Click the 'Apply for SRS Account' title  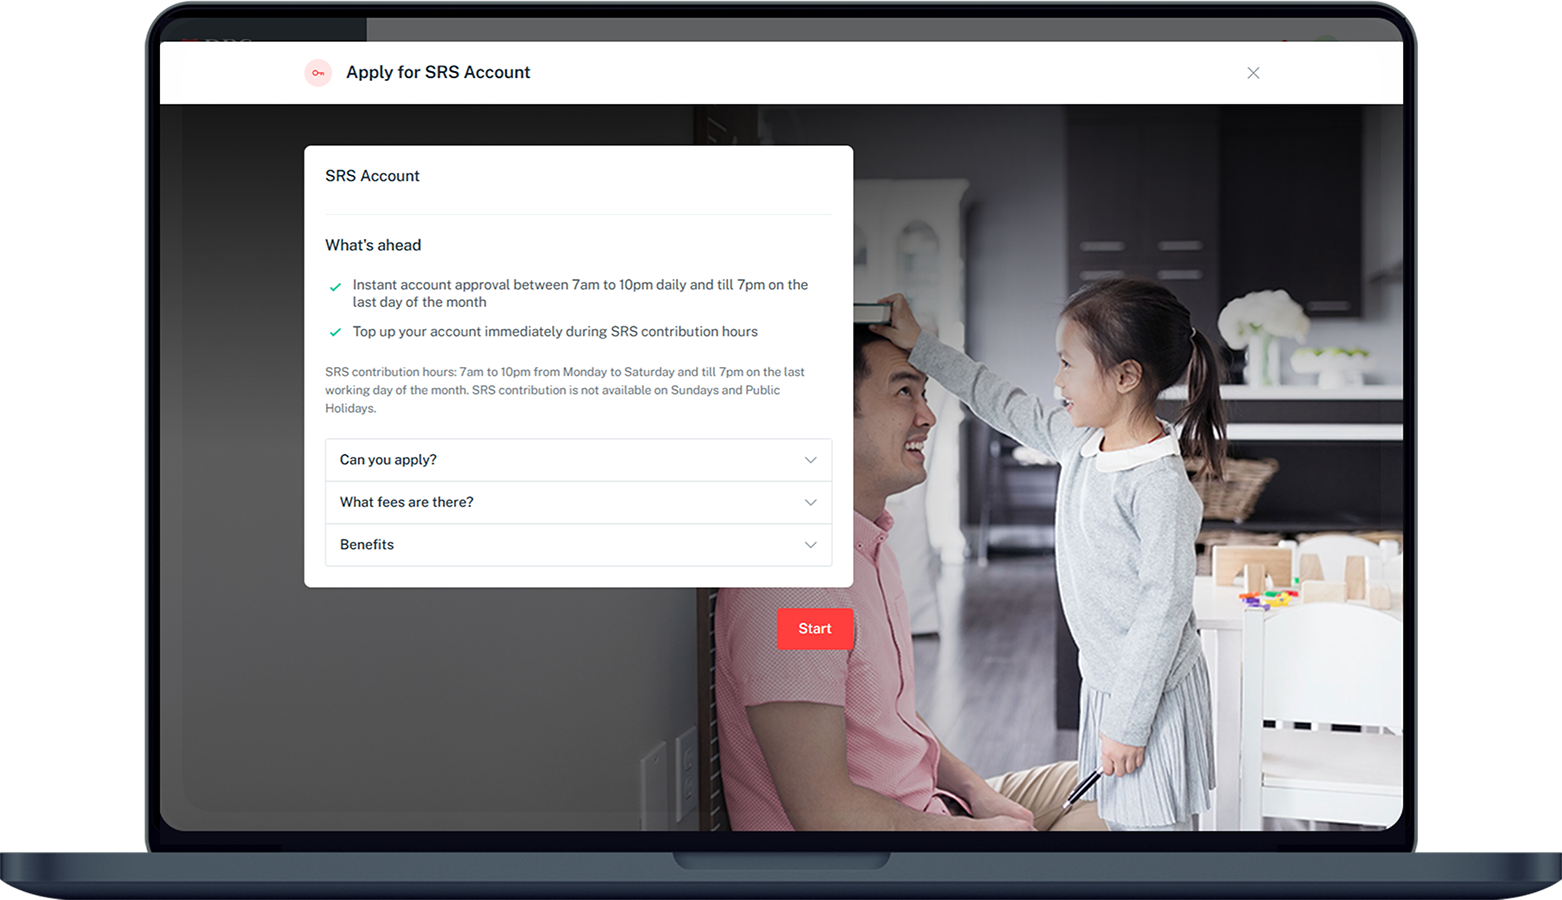point(438,72)
